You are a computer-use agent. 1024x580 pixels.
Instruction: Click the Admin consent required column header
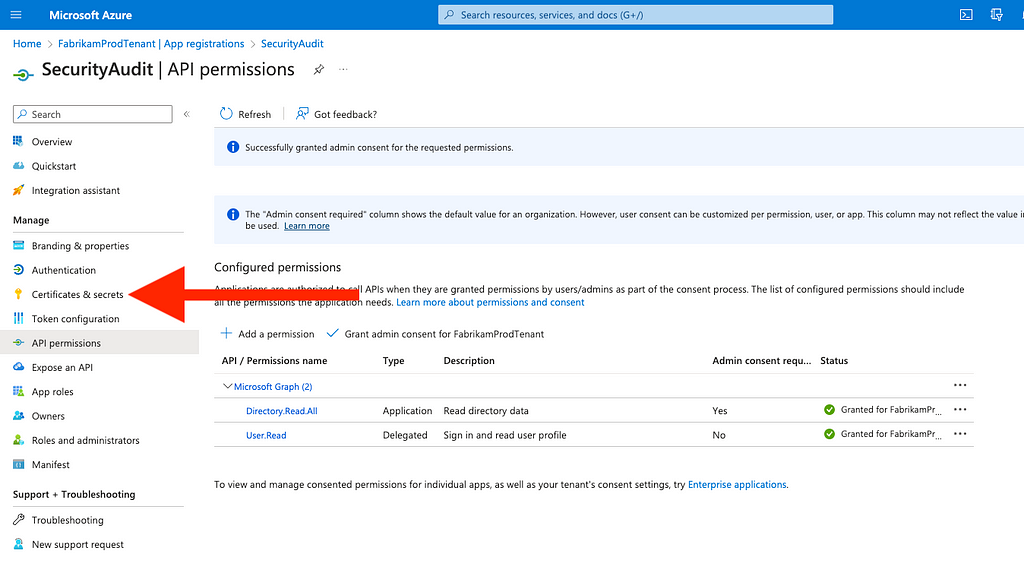tap(761, 361)
